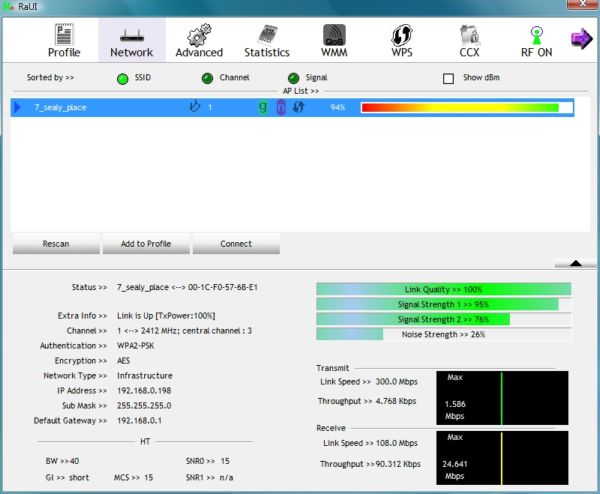The height and width of the screenshot is (494, 600).
Task: Click the 94% signal bar for 7_sealy_place
Action: (467, 108)
